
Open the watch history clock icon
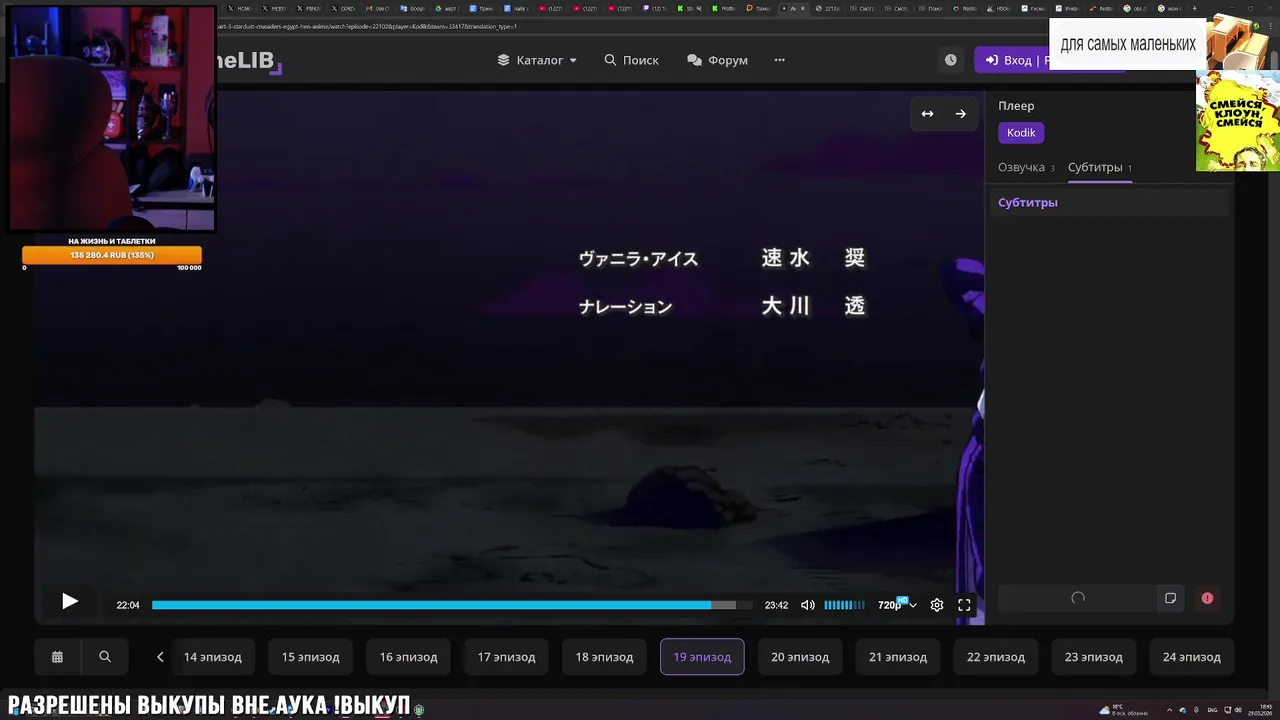point(950,60)
